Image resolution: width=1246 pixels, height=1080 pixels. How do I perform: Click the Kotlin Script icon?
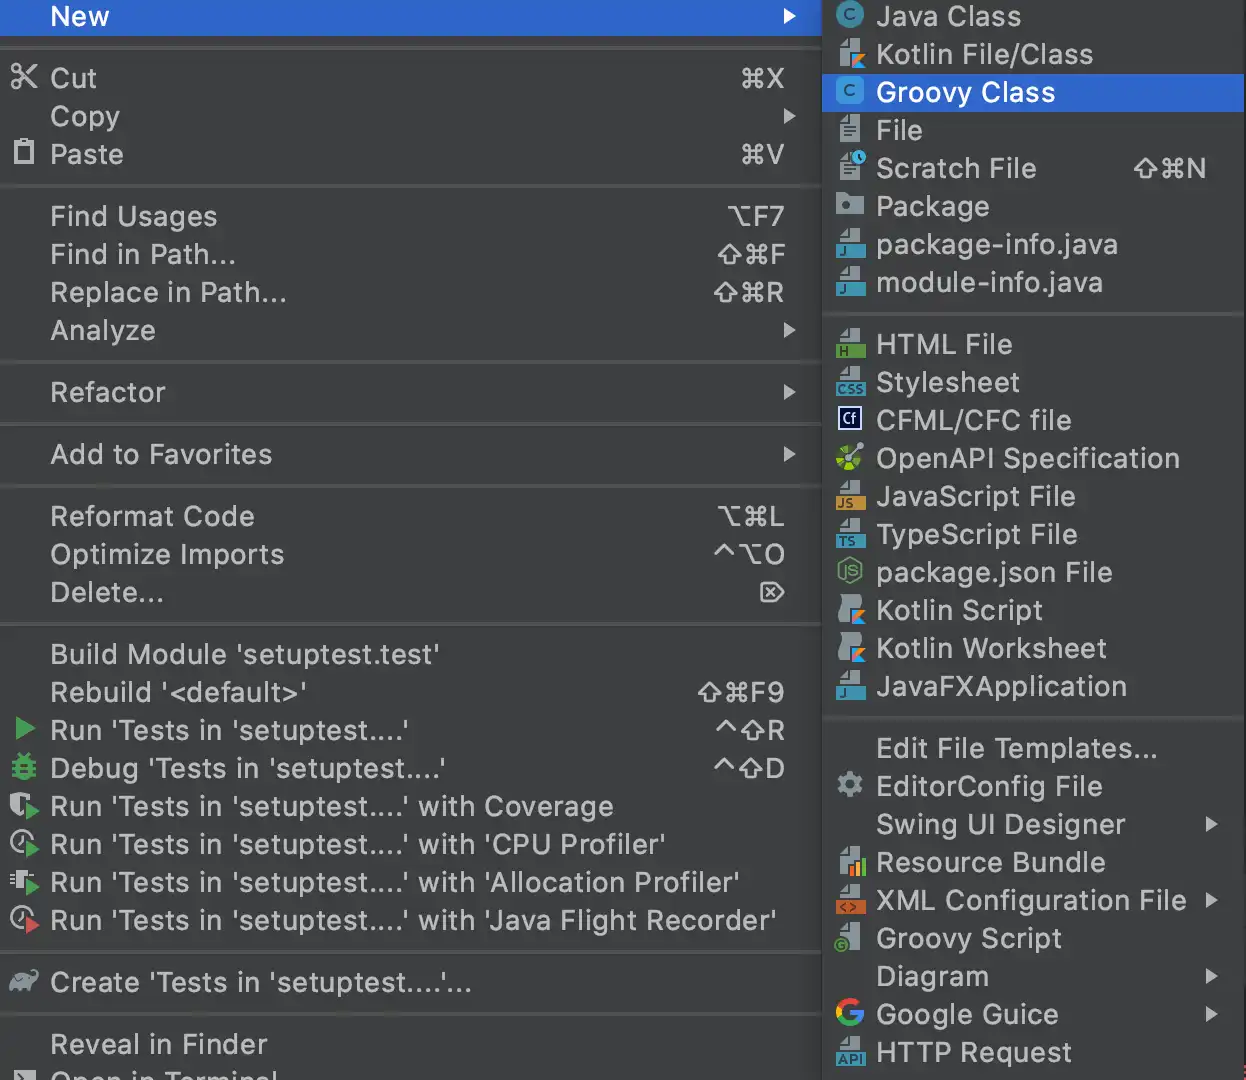(850, 610)
